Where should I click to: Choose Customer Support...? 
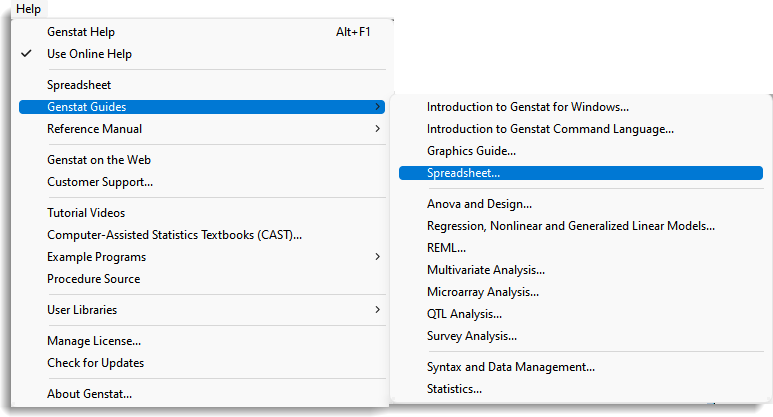click(202, 182)
